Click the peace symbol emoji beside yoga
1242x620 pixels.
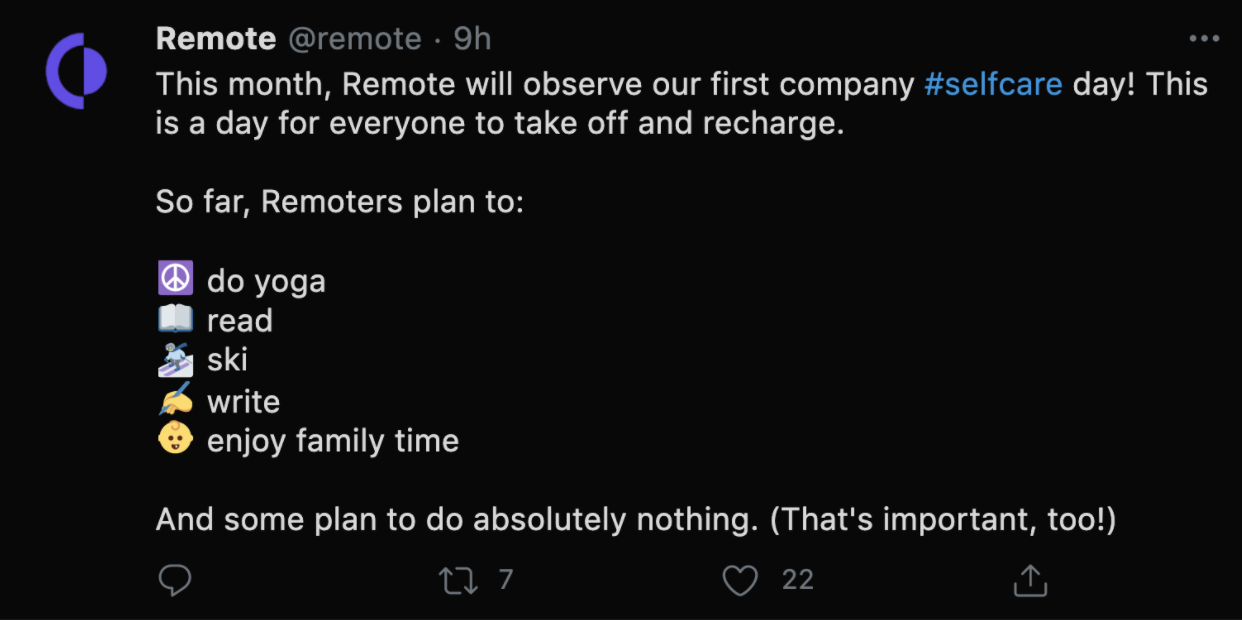(x=175, y=279)
